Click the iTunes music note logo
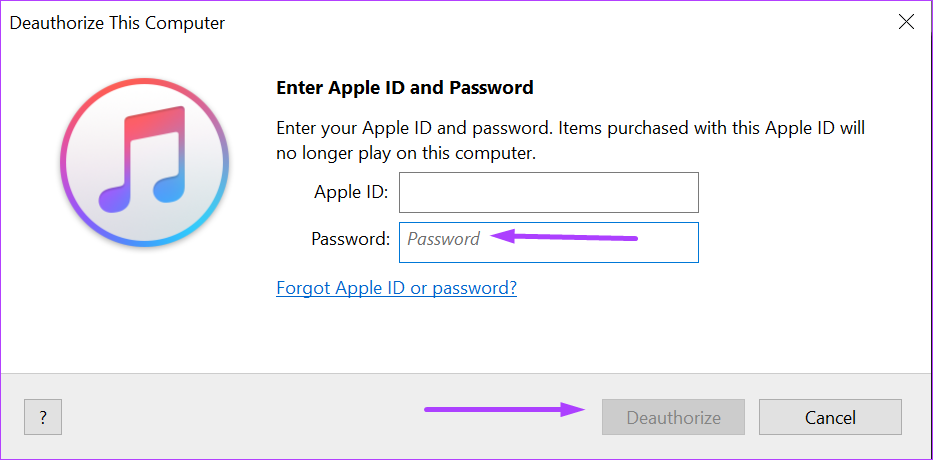 tap(143, 160)
